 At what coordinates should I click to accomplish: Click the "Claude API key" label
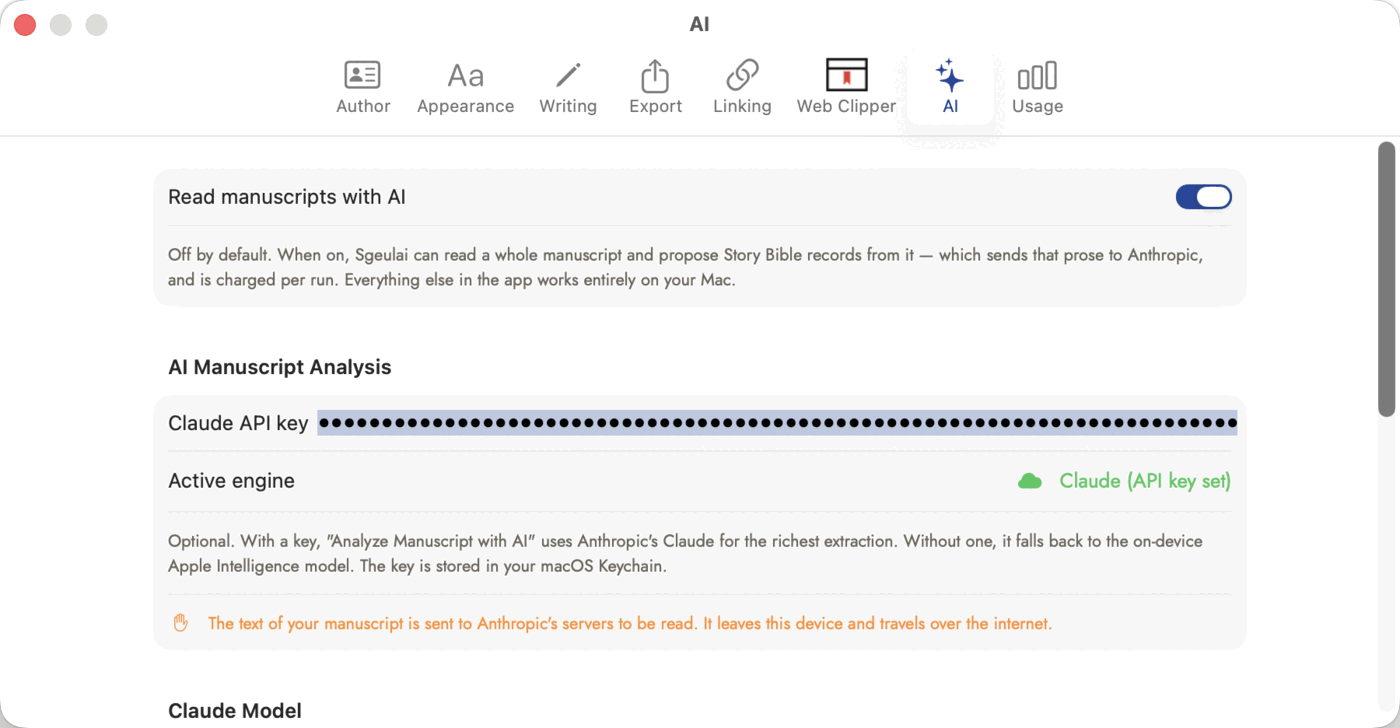point(238,423)
